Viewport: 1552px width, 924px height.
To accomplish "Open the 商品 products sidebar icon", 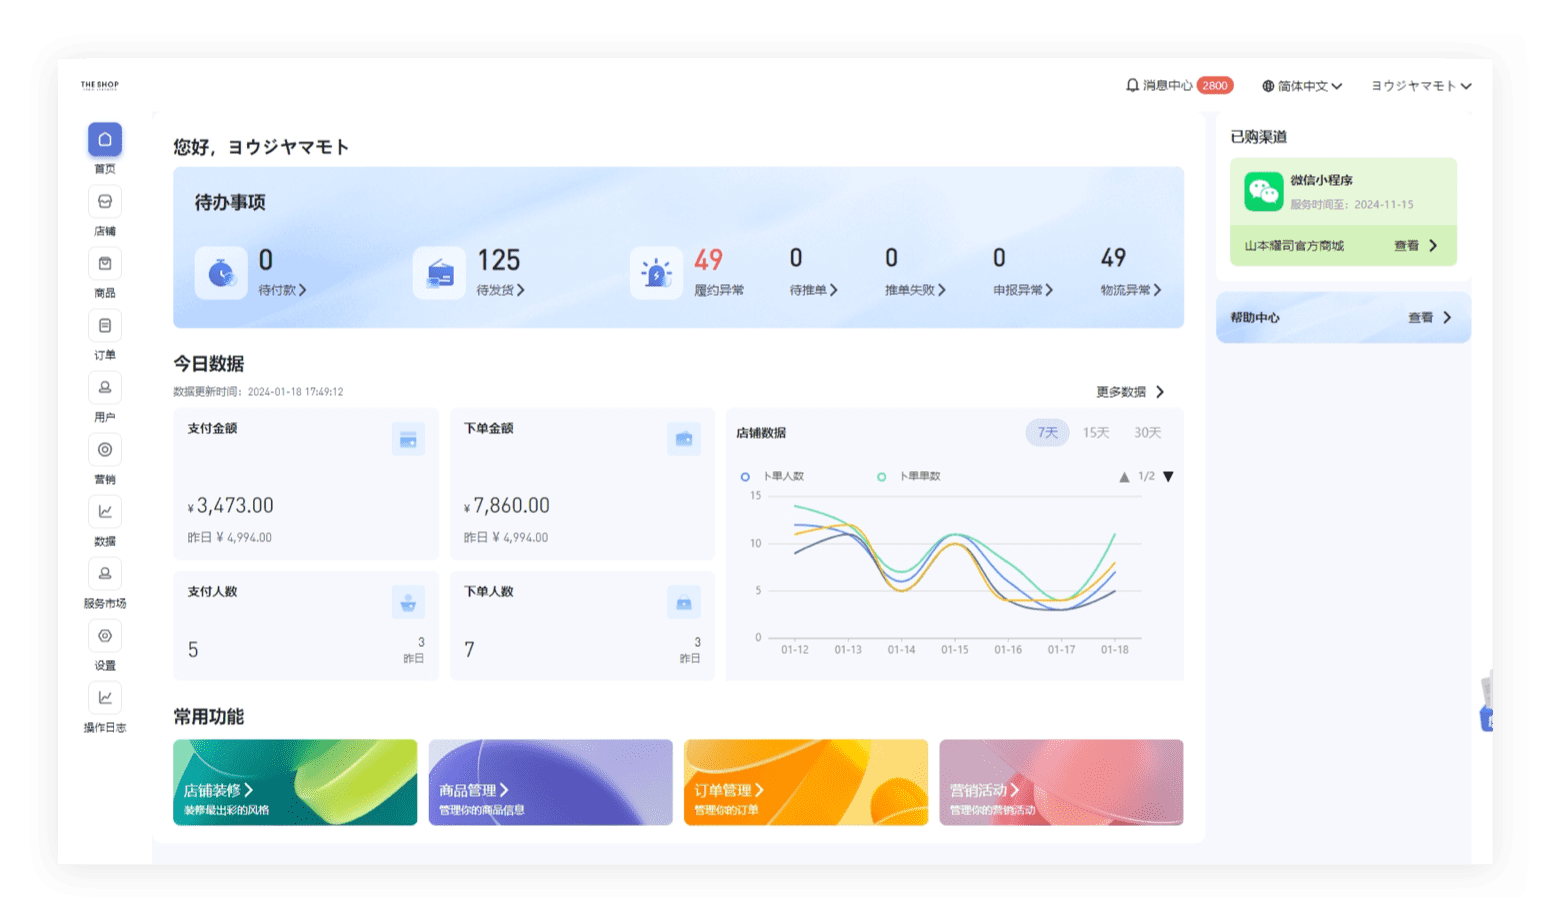I will pyautogui.click(x=104, y=264).
